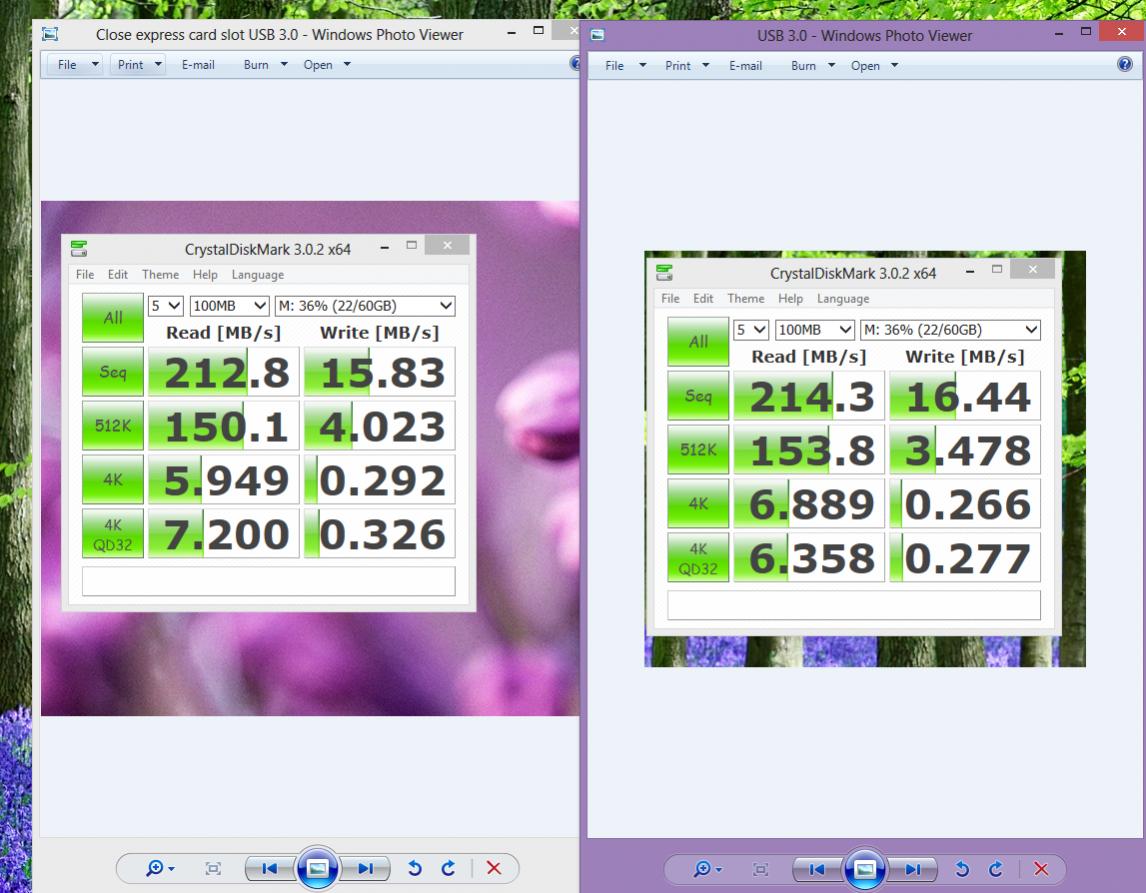The image size is (1146, 893).
Task: Click 4K button in left CrystalDiskMark
Action: (113, 479)
